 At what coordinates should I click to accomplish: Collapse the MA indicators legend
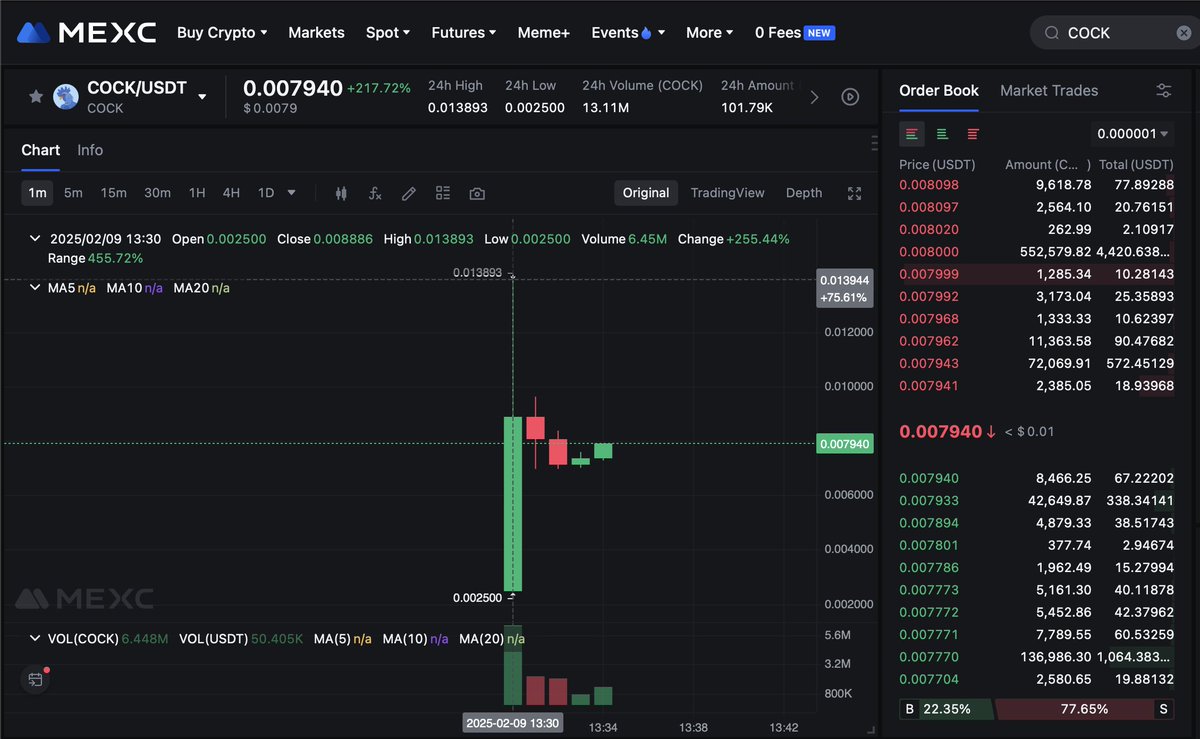click(x=35, y=288)
